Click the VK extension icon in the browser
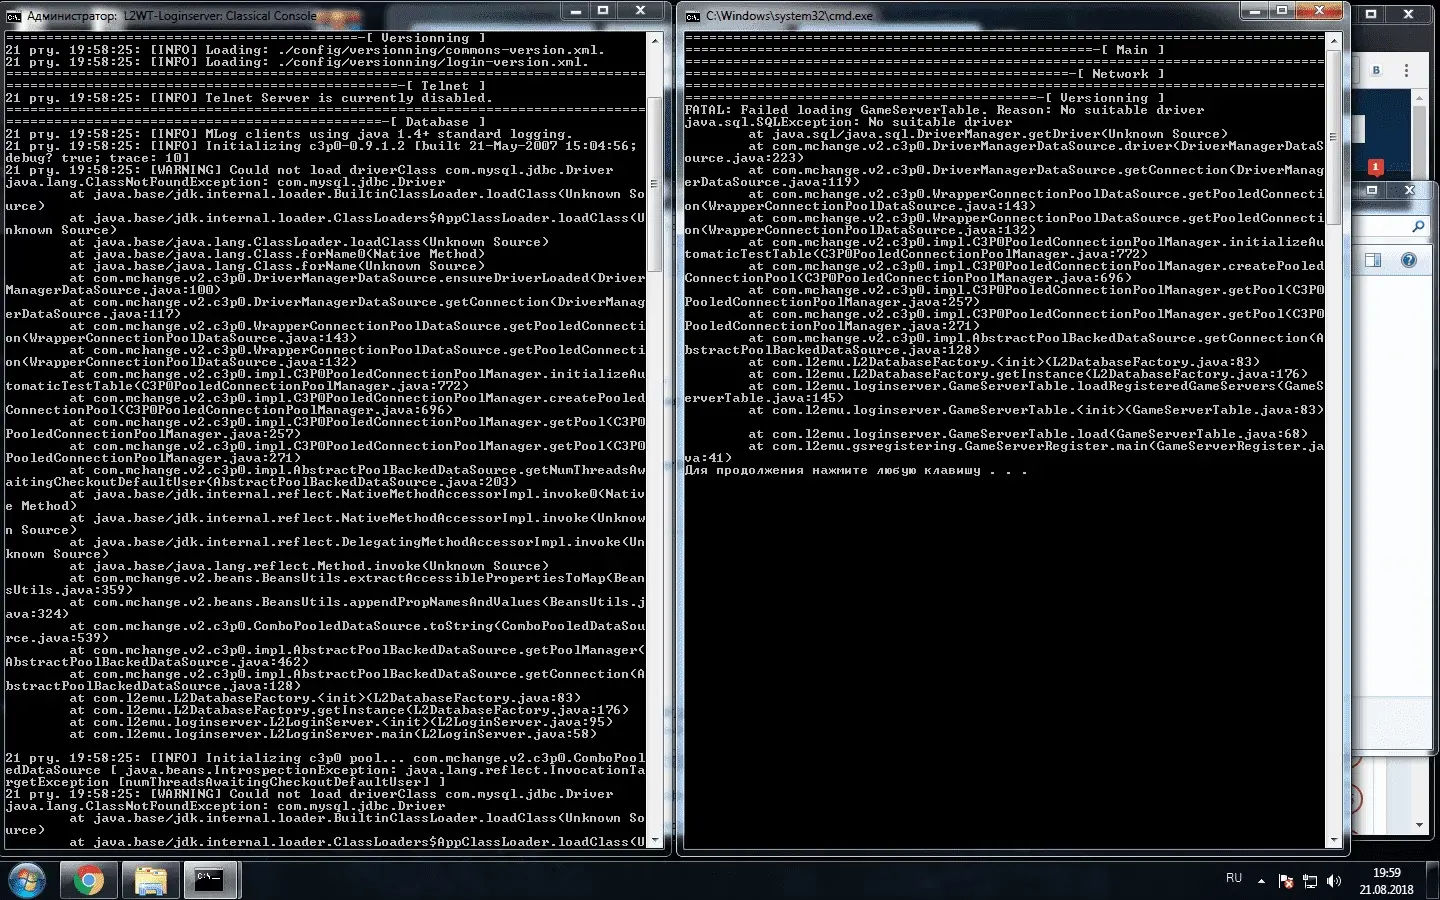 [1376, 70]
